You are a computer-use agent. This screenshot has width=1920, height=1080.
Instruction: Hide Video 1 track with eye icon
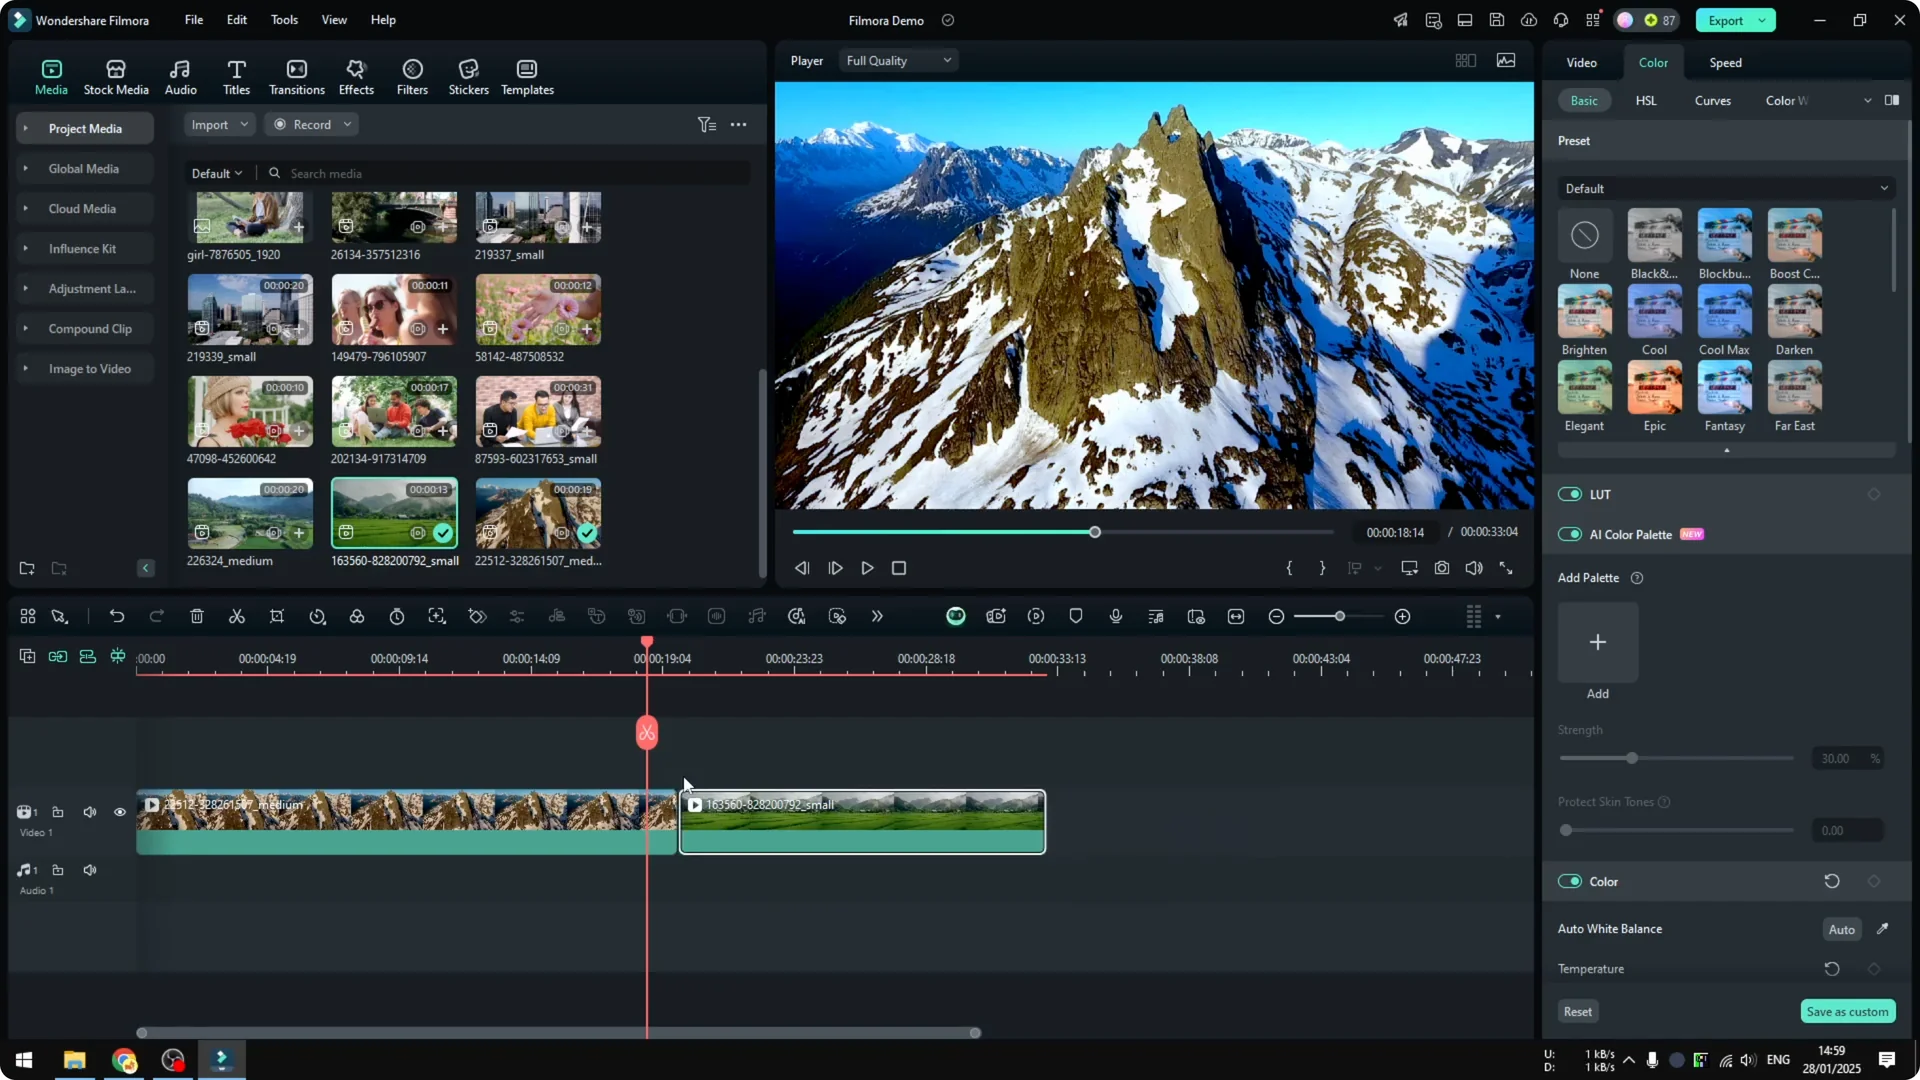120,812
